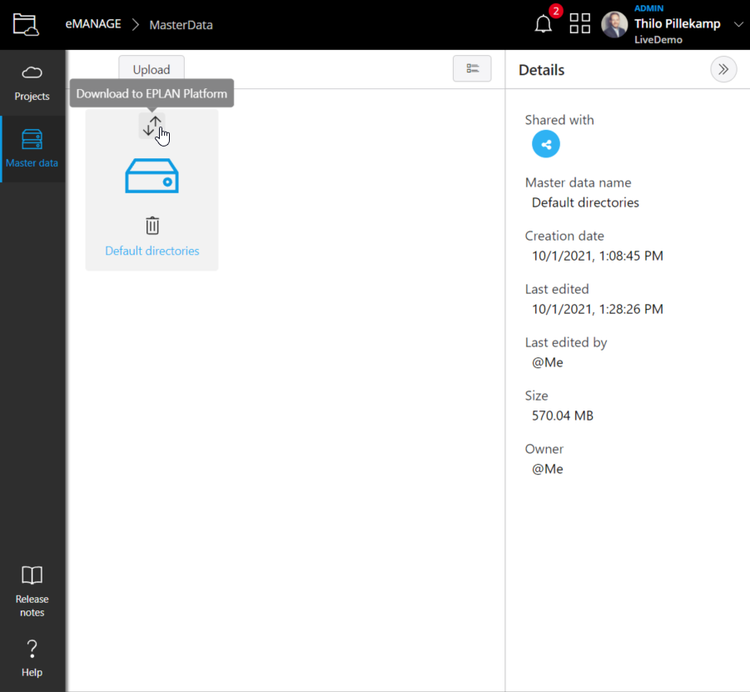Select the blue drive thumbnail image

(152, 176)
